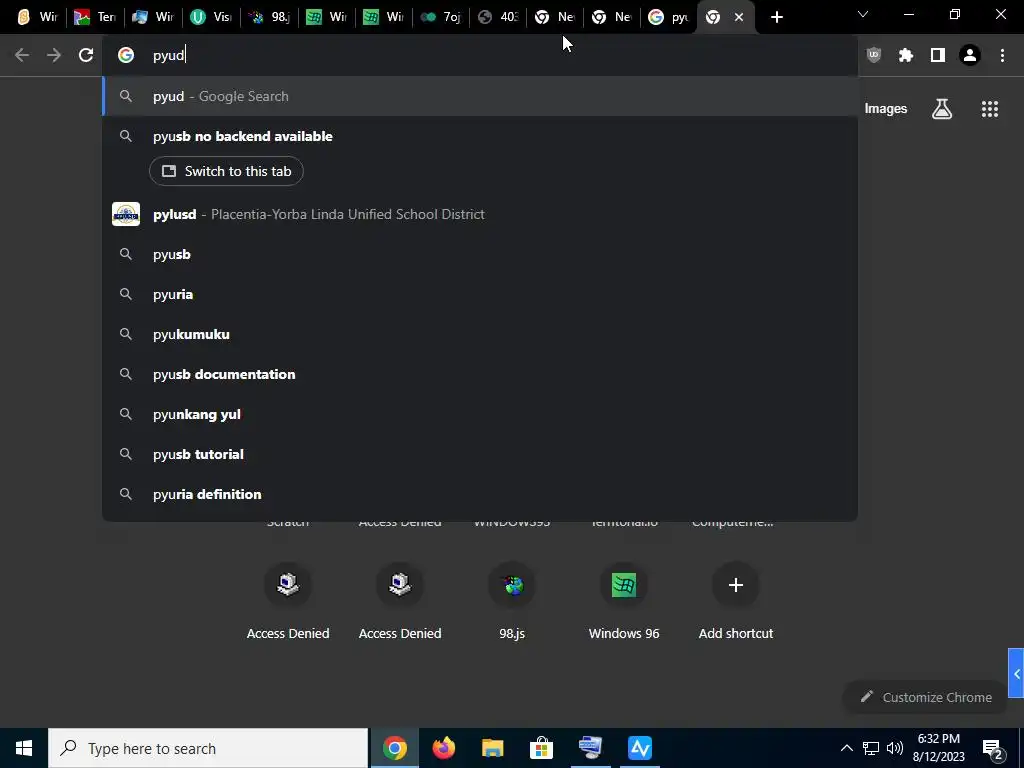Viewport: 1024px width, 768px height.
Task: Click the Add shortcut plus tile
Action: click(x=736, y=601)
